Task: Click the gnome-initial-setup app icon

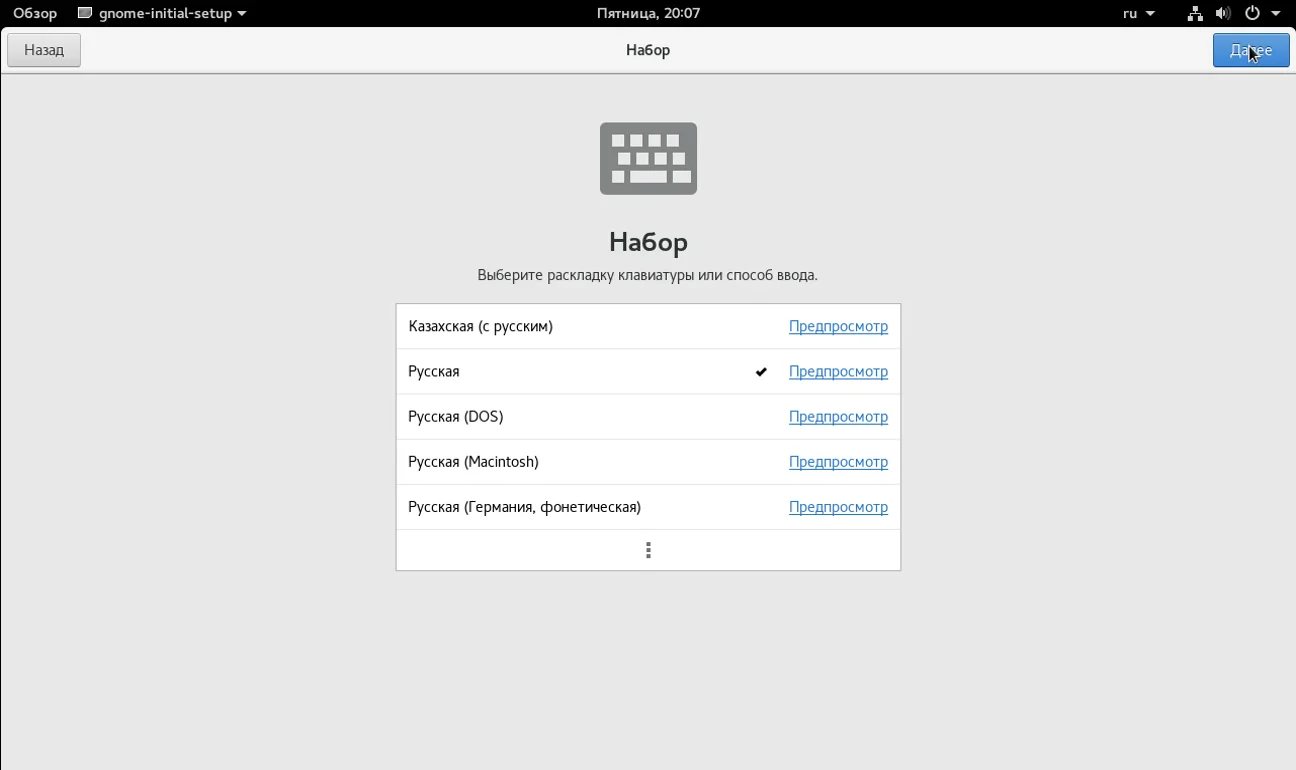Action: [85, 14]
